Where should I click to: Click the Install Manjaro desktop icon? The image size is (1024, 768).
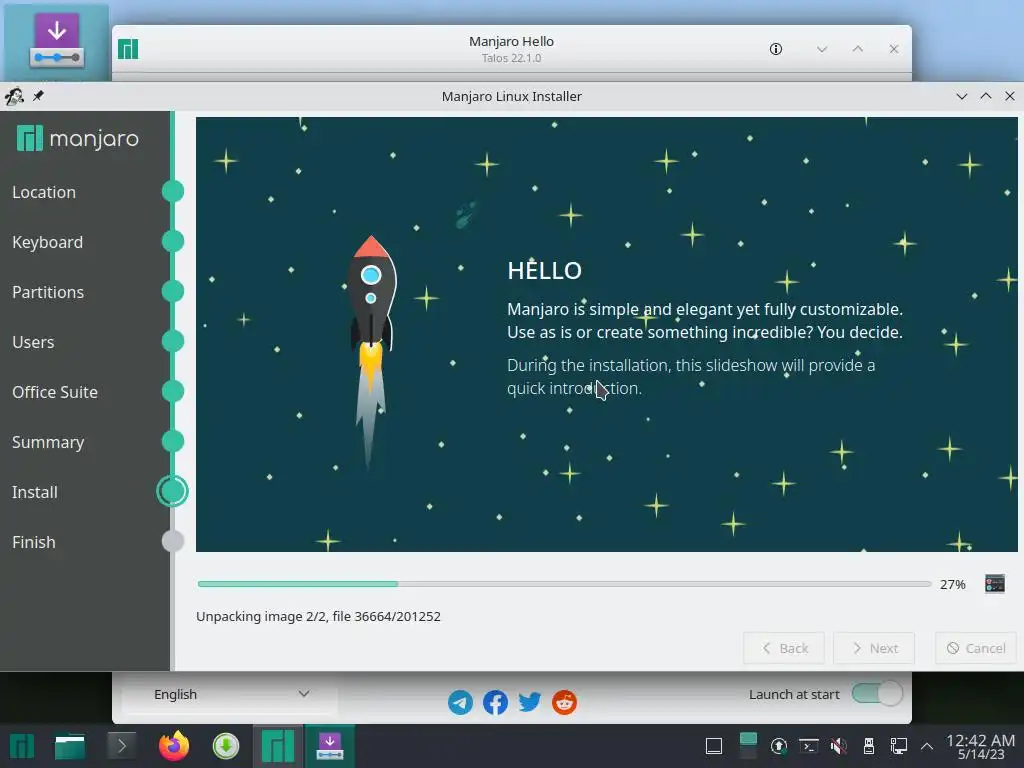pyautogui.click(x=57, y=42)
